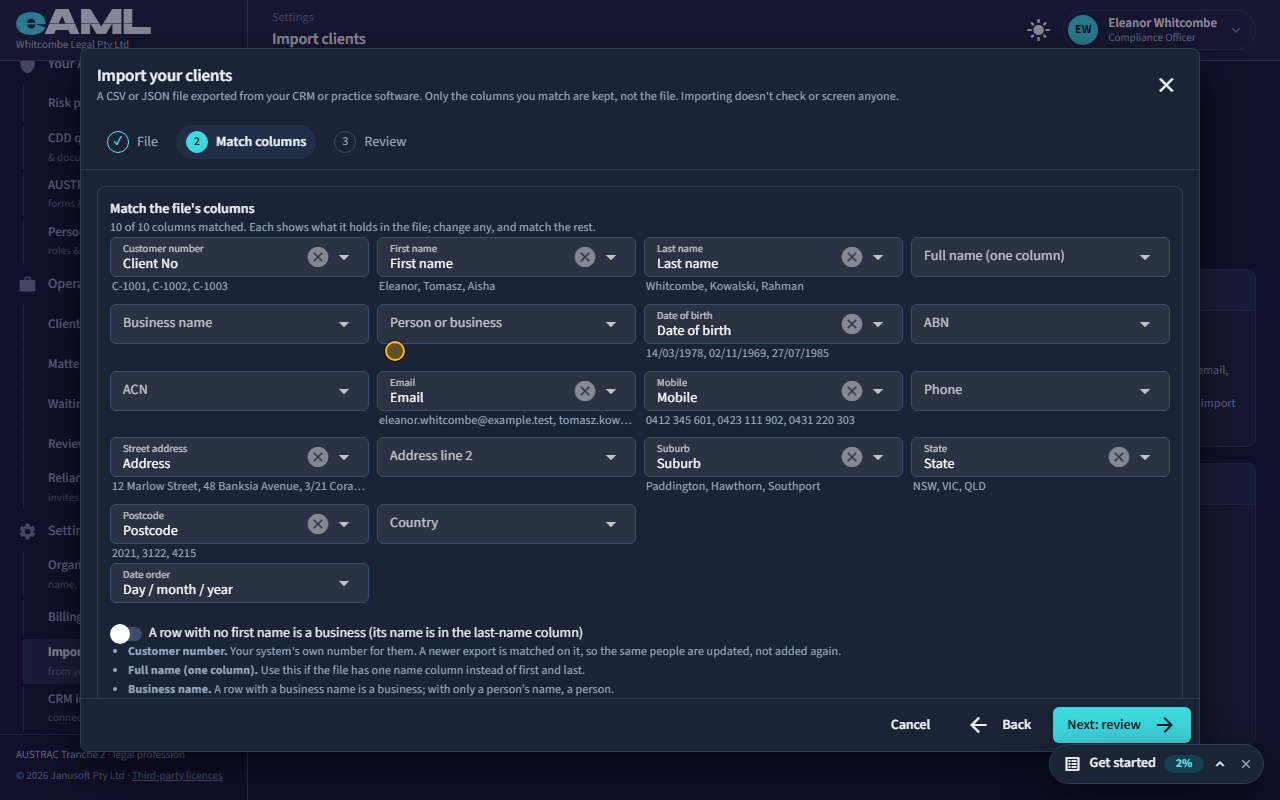Clear the Customer number column match
Screen dimensions: 1280x800
(x=317, y=257)
